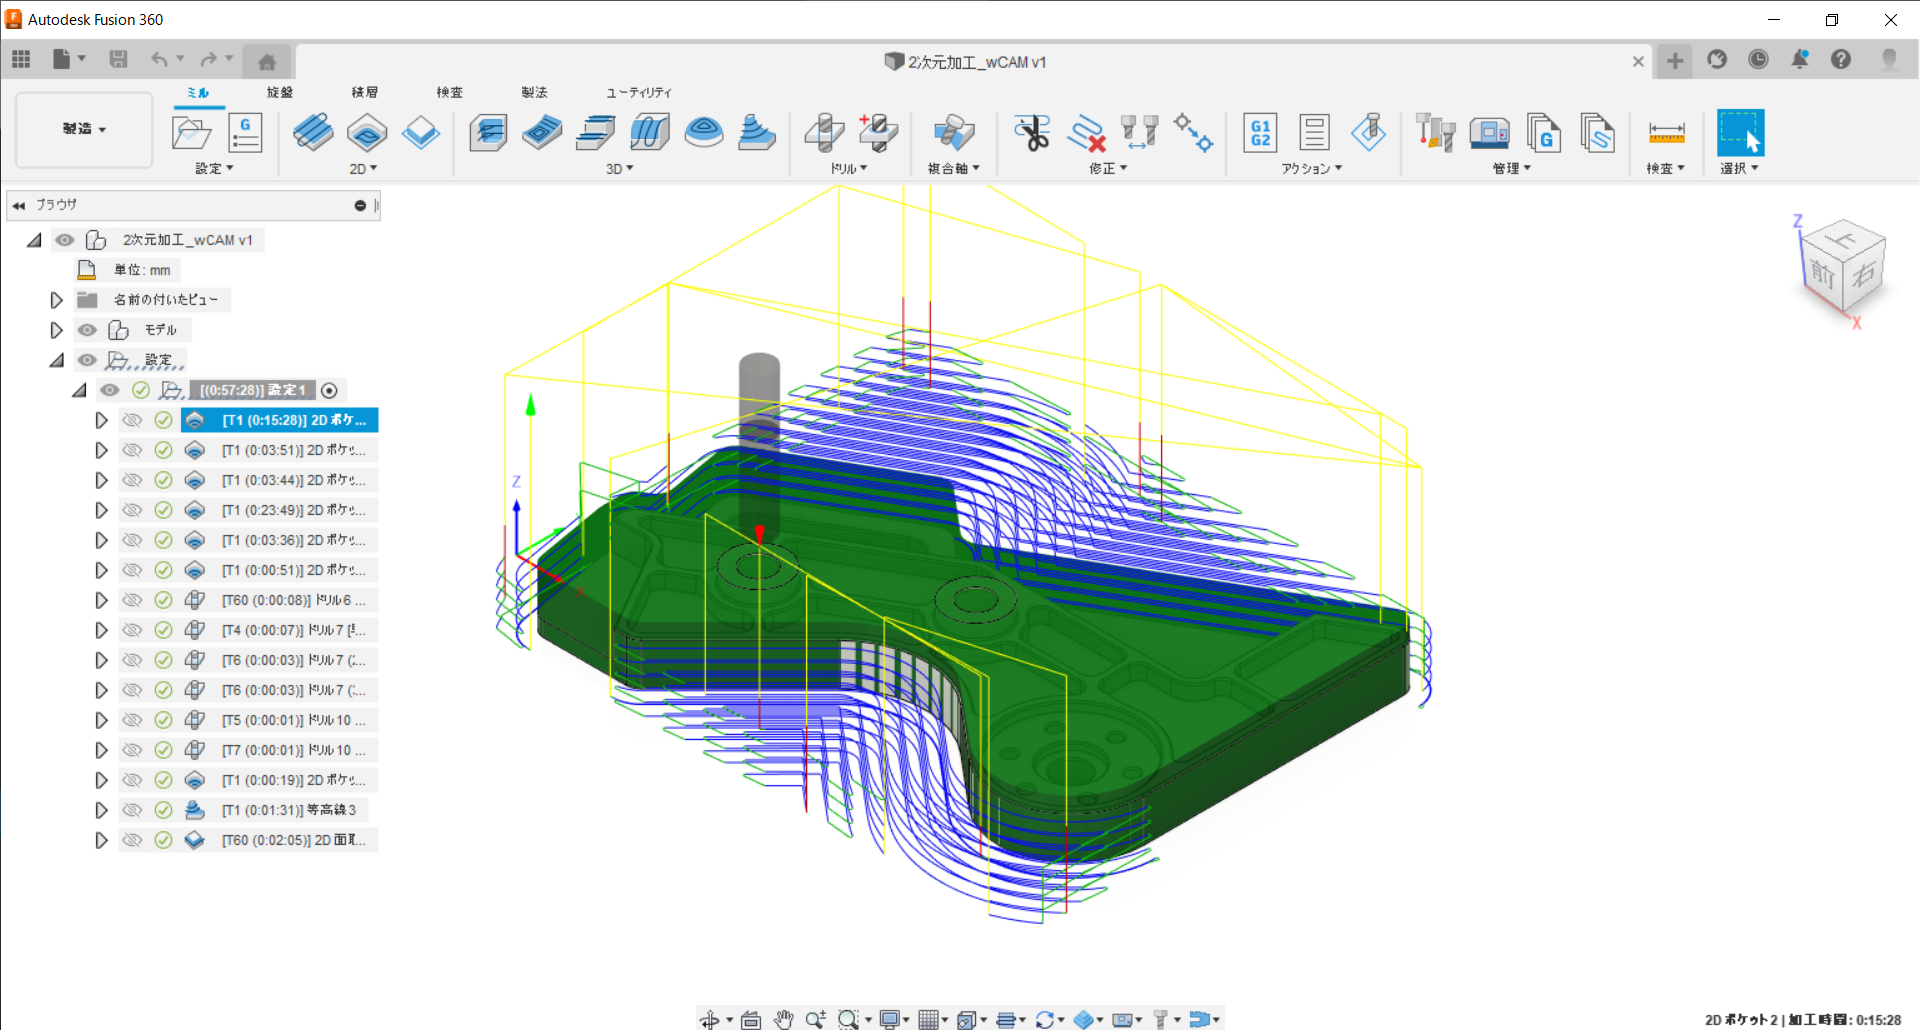1920x1030 pixels.
Task: Click the delete toolpath icon
Action: pyautogui.click(x=1086, y=132)
